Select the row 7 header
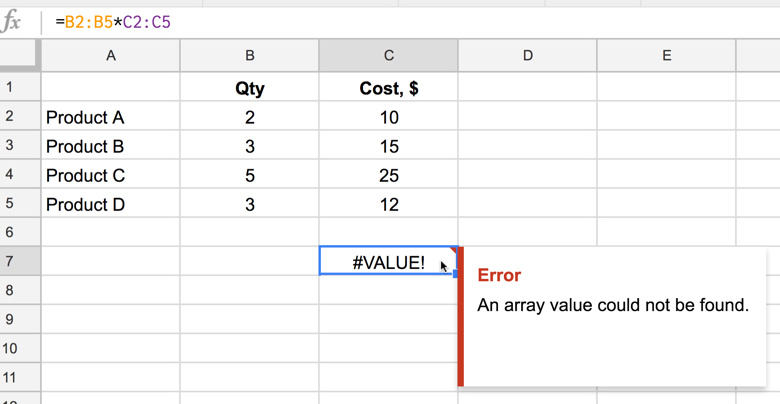The height and width of the screenshot is (404, 780). 10,262
